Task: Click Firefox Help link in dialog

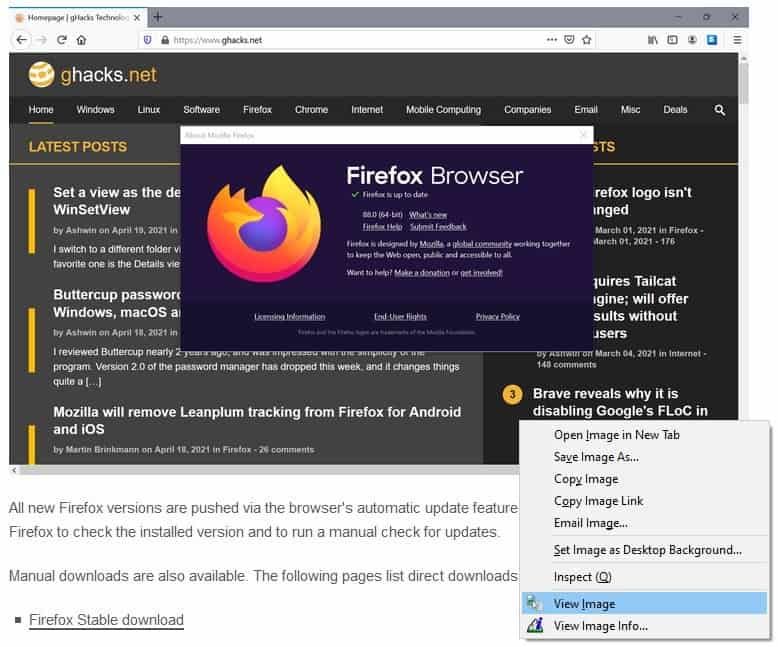Action: pyautogui.click(x=382, y=227)
